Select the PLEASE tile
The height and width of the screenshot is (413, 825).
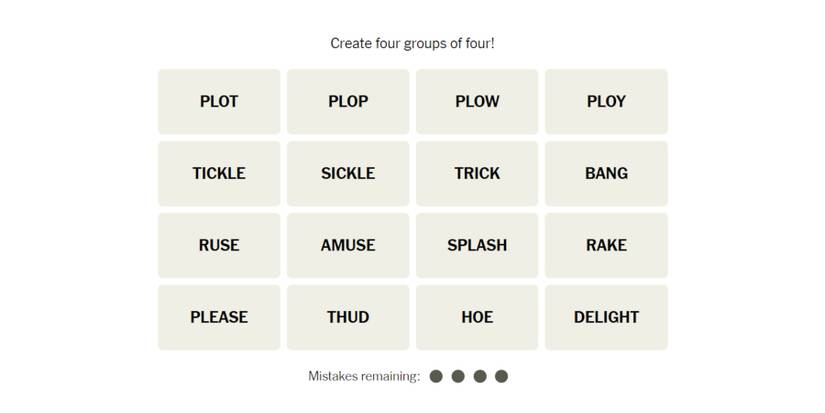pos(219,317)
